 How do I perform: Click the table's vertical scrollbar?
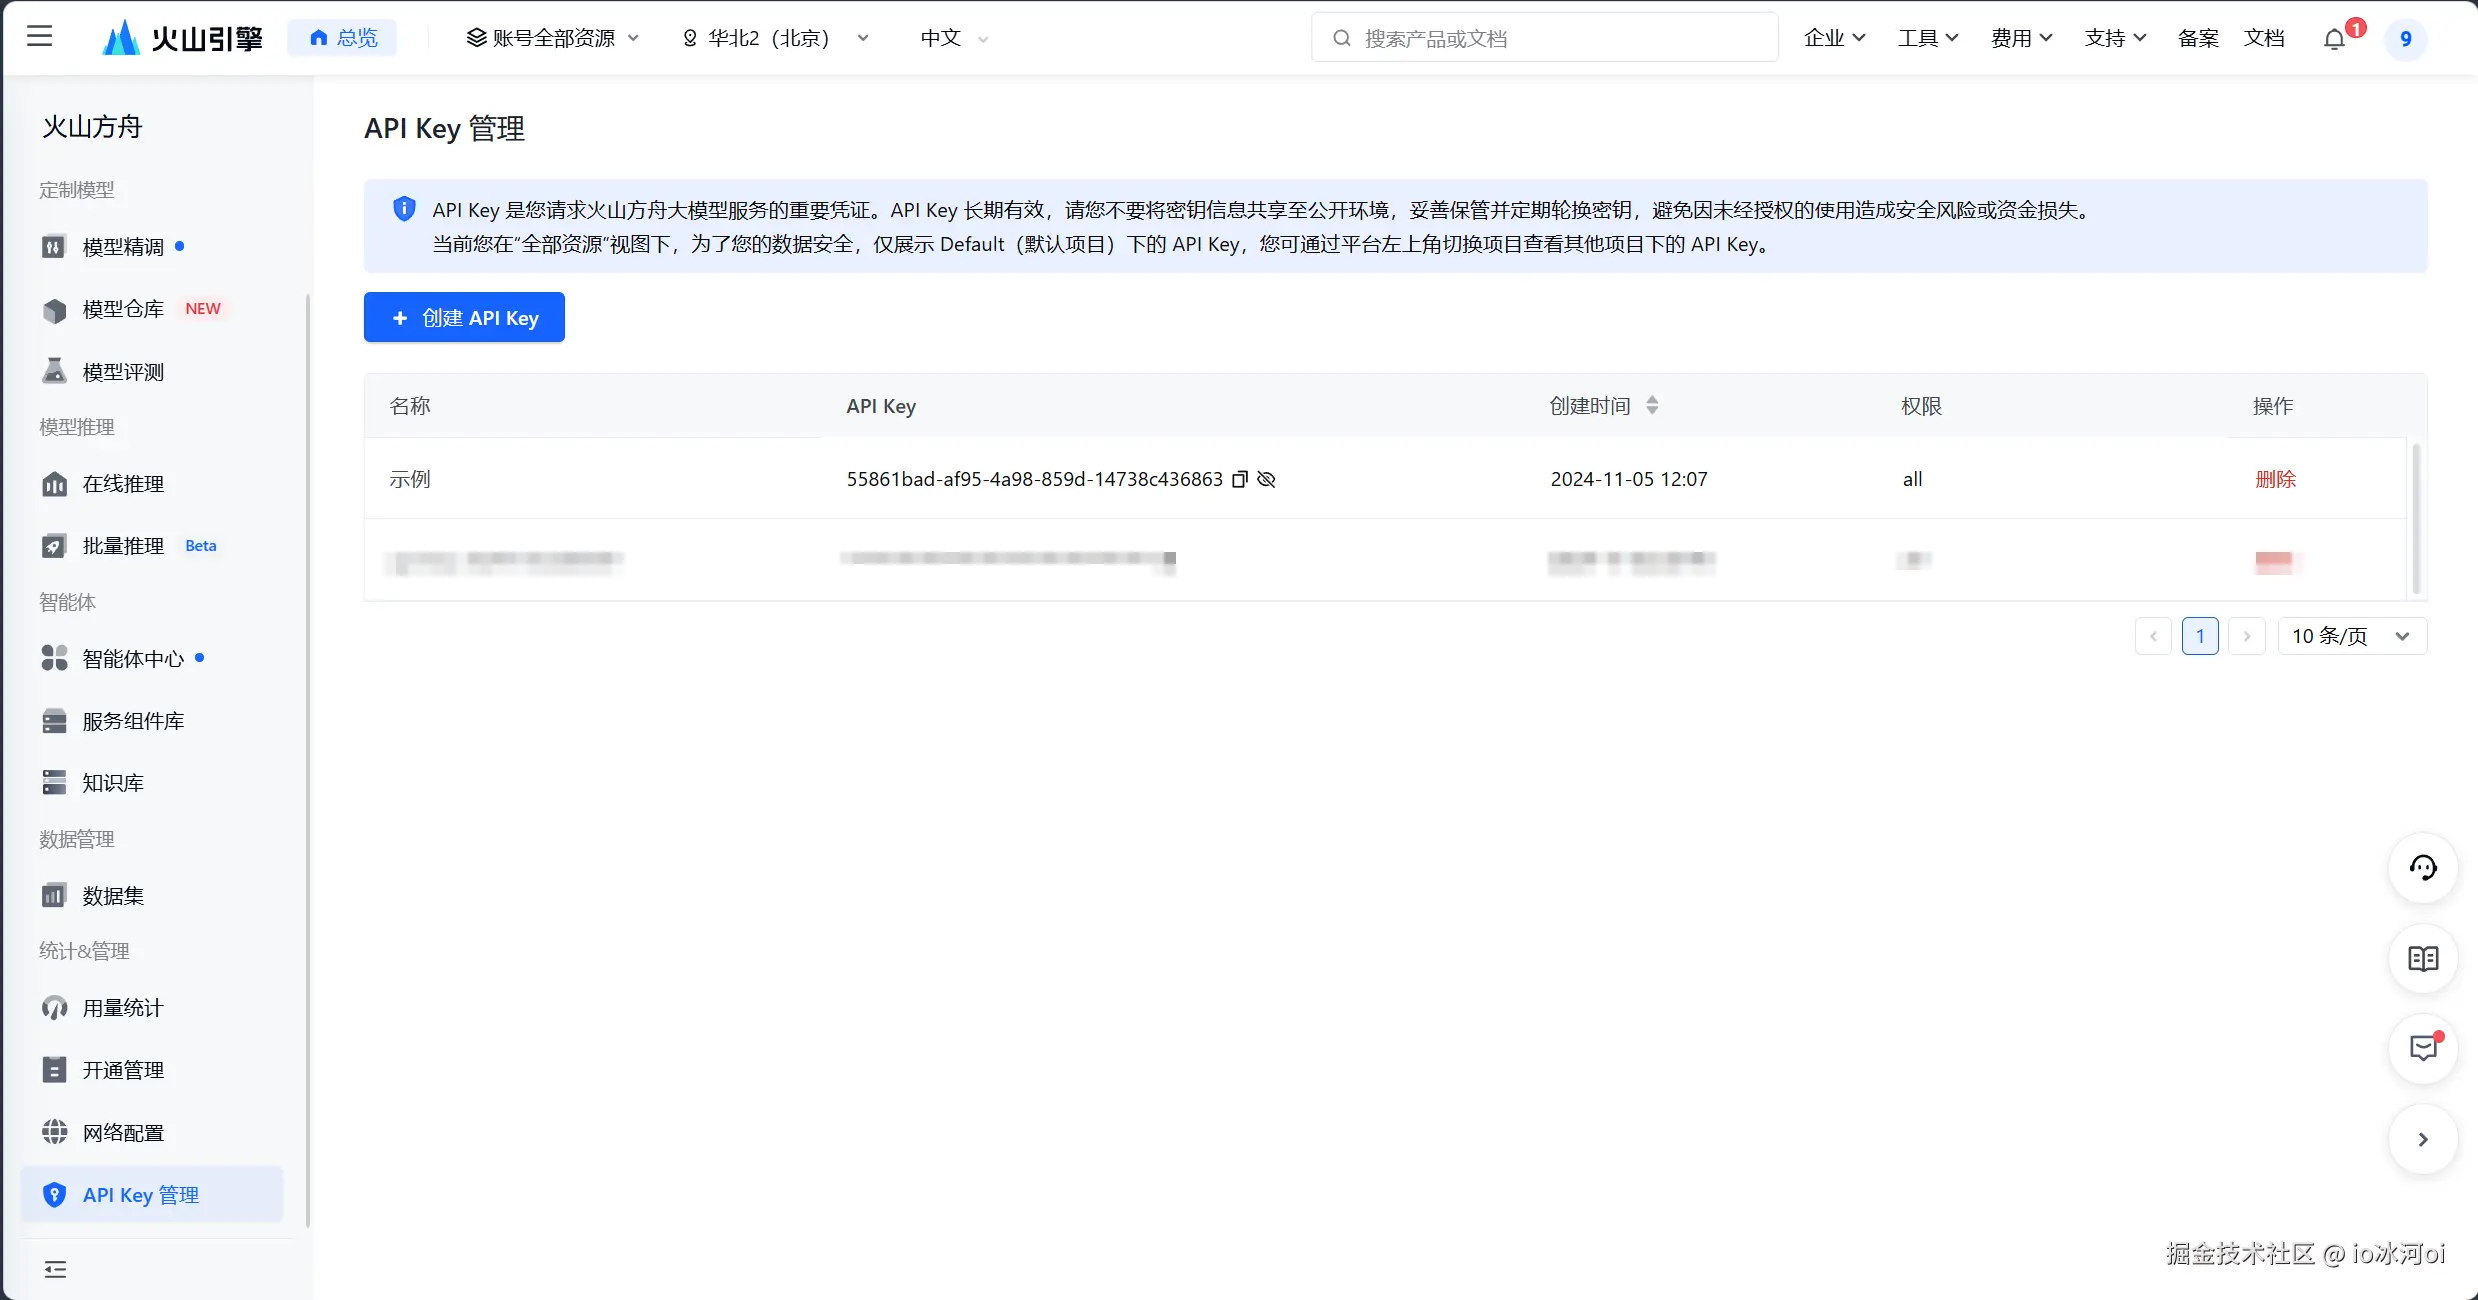click(2416, 518)
